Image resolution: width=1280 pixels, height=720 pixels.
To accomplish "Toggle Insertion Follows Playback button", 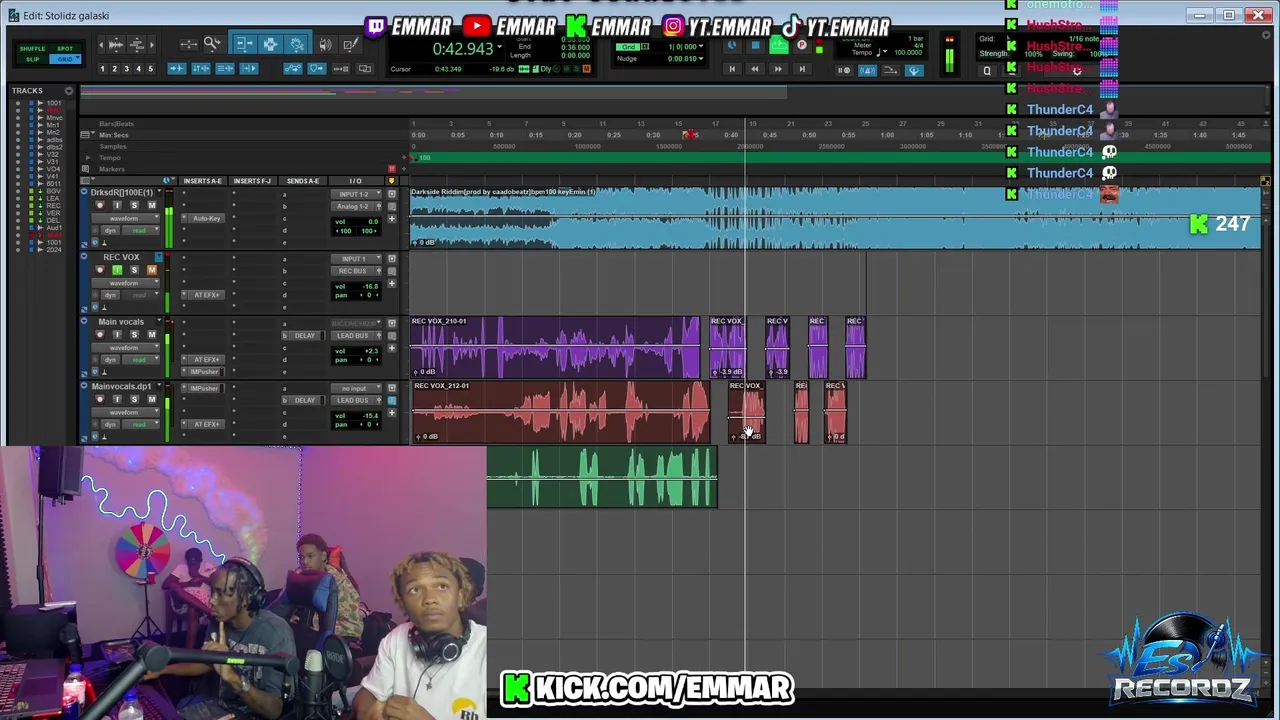I will tap(249, 69).
